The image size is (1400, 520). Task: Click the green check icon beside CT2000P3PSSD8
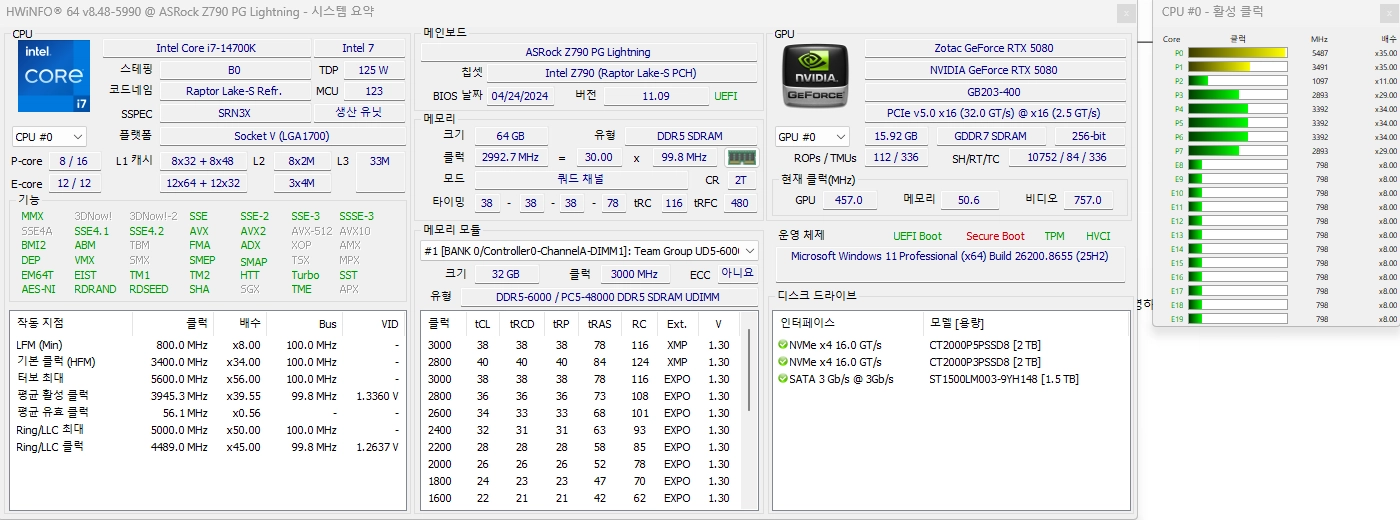click(x=783, y=362)
